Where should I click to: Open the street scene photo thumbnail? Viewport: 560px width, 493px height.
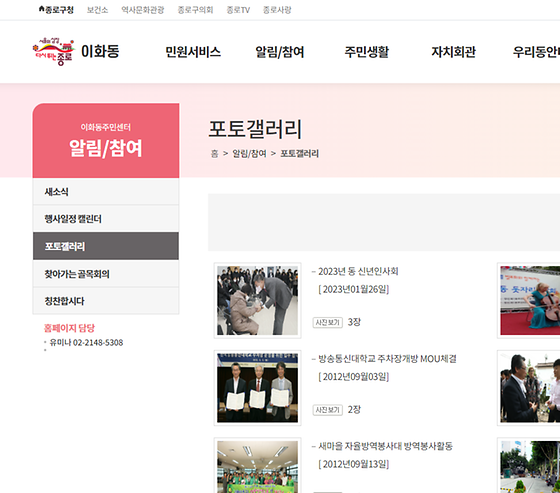(x=529, y=465)
